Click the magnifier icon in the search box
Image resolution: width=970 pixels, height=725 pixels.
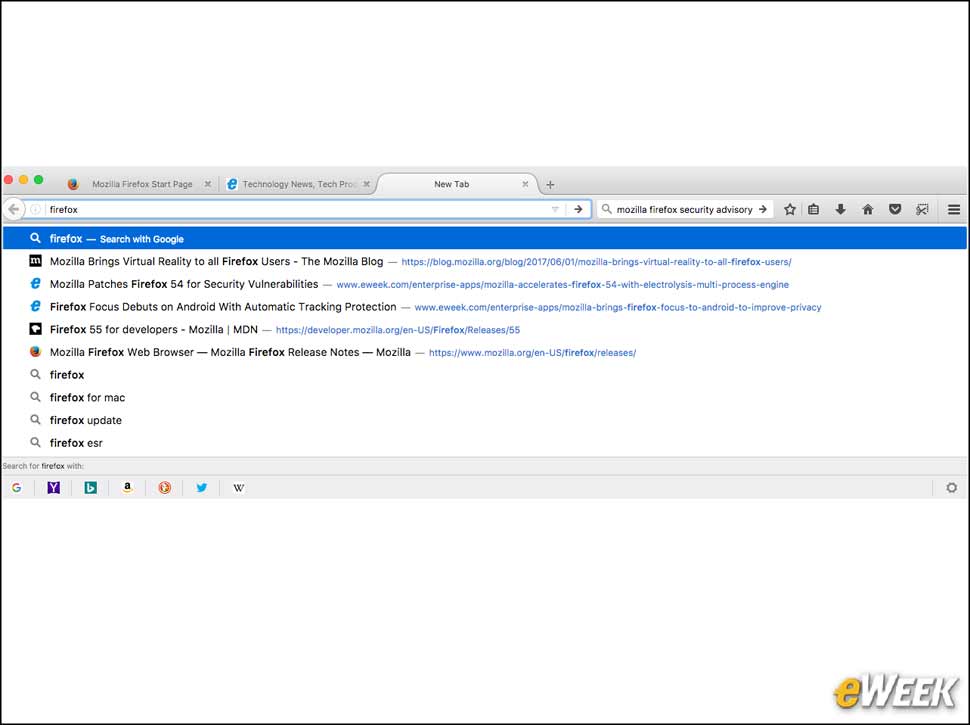click(606, 209)
